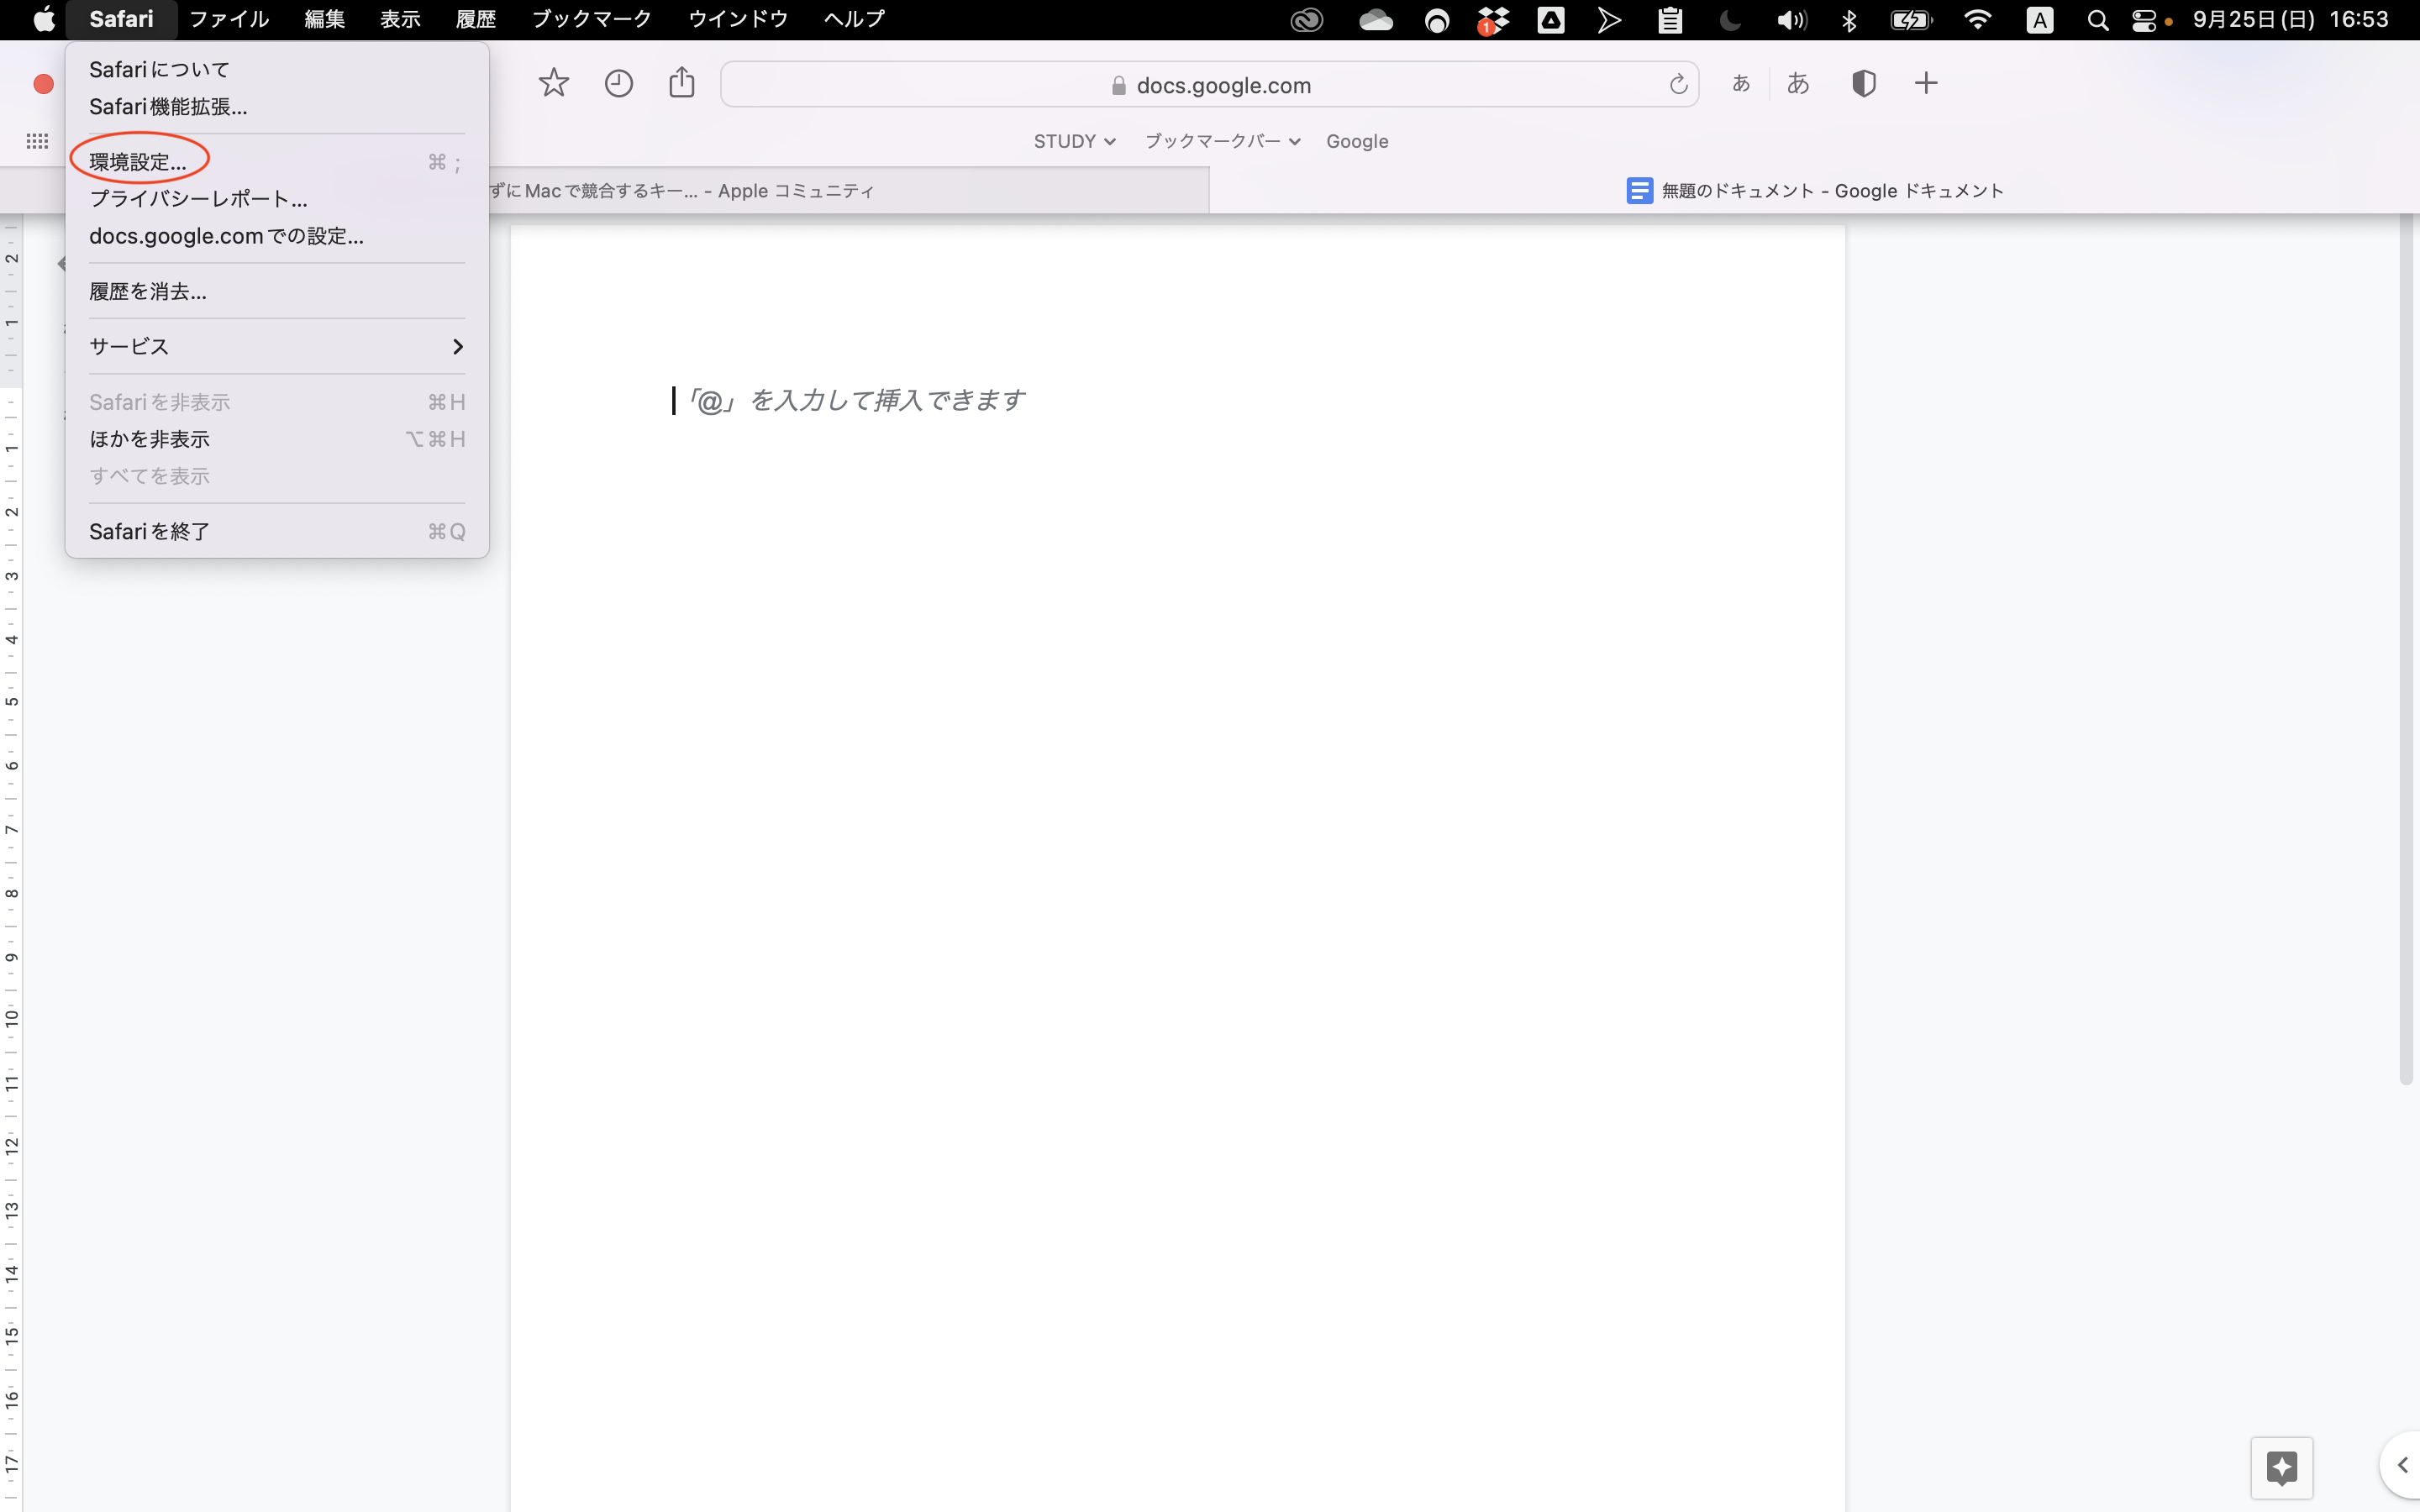Viewport: 2420px width, 1512px height.
Task: Choose 履歴を消去... from menu
Action: point(148,291)
